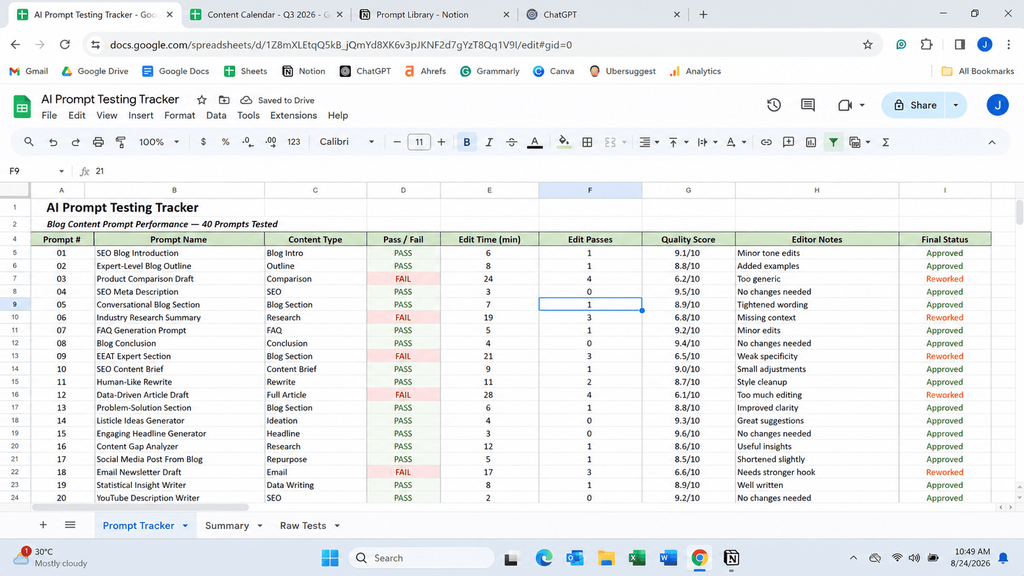Screen dimensions: 1024x576
Task: Open the Data menu
Action: [216, 116]
